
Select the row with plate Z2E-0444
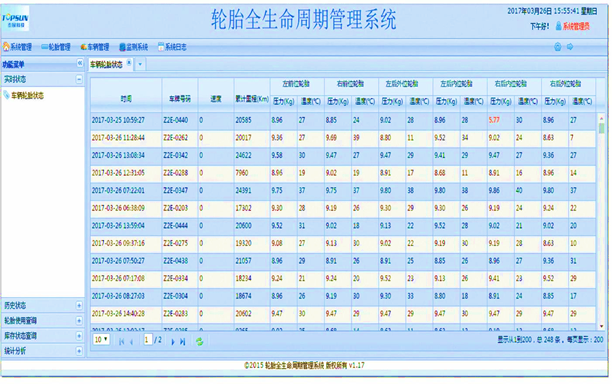(343, 226)
